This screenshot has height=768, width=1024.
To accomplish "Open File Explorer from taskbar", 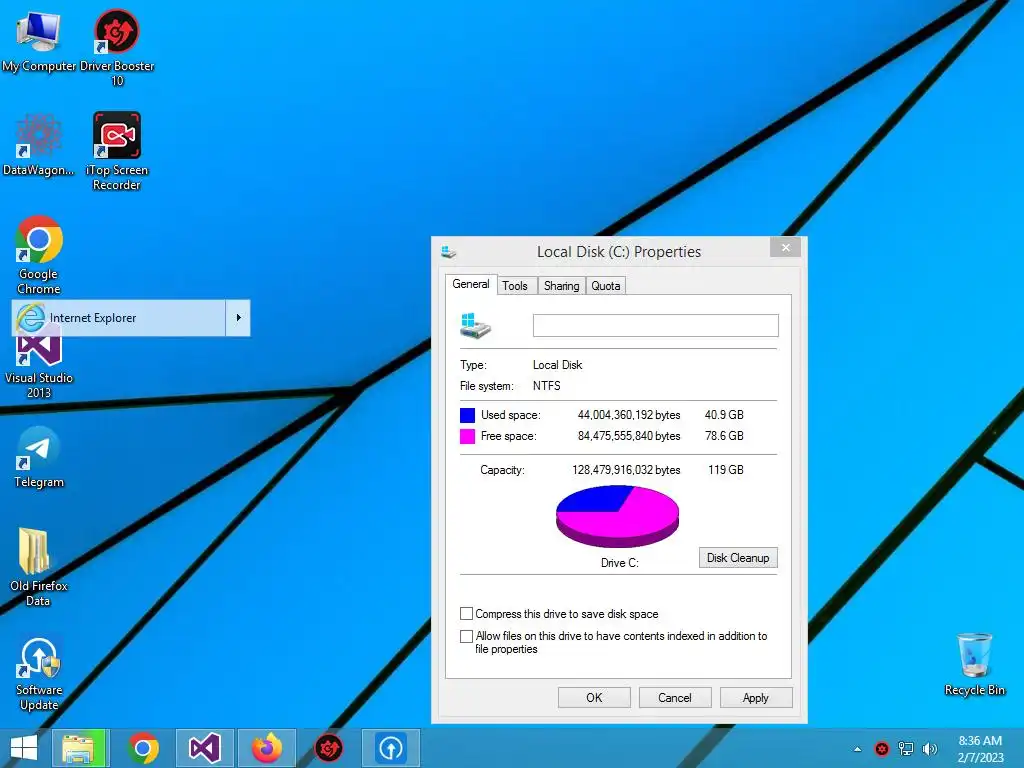I will [78, 748].
